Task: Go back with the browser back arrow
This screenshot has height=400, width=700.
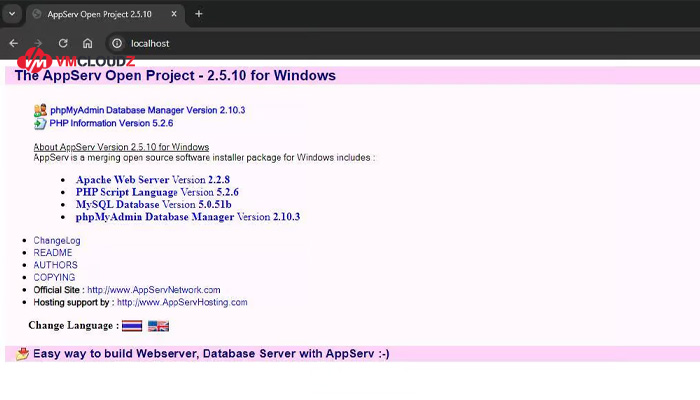Action: tap(14, 43)
